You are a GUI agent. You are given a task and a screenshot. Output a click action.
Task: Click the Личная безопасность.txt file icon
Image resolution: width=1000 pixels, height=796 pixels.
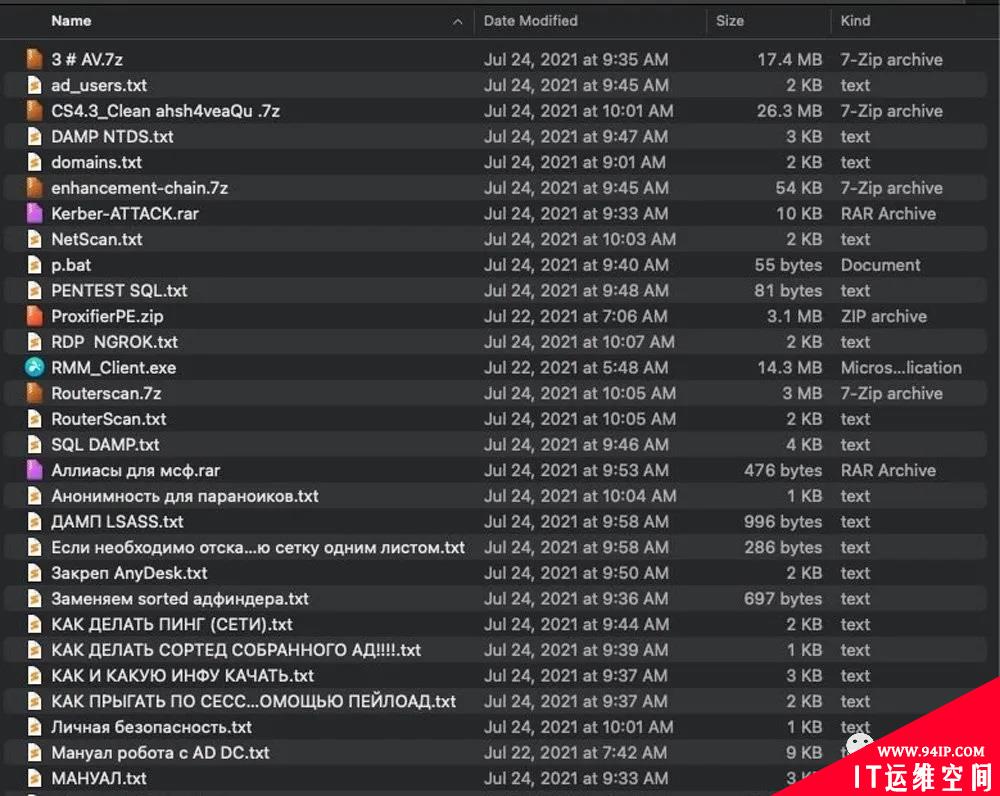(34, 727)
